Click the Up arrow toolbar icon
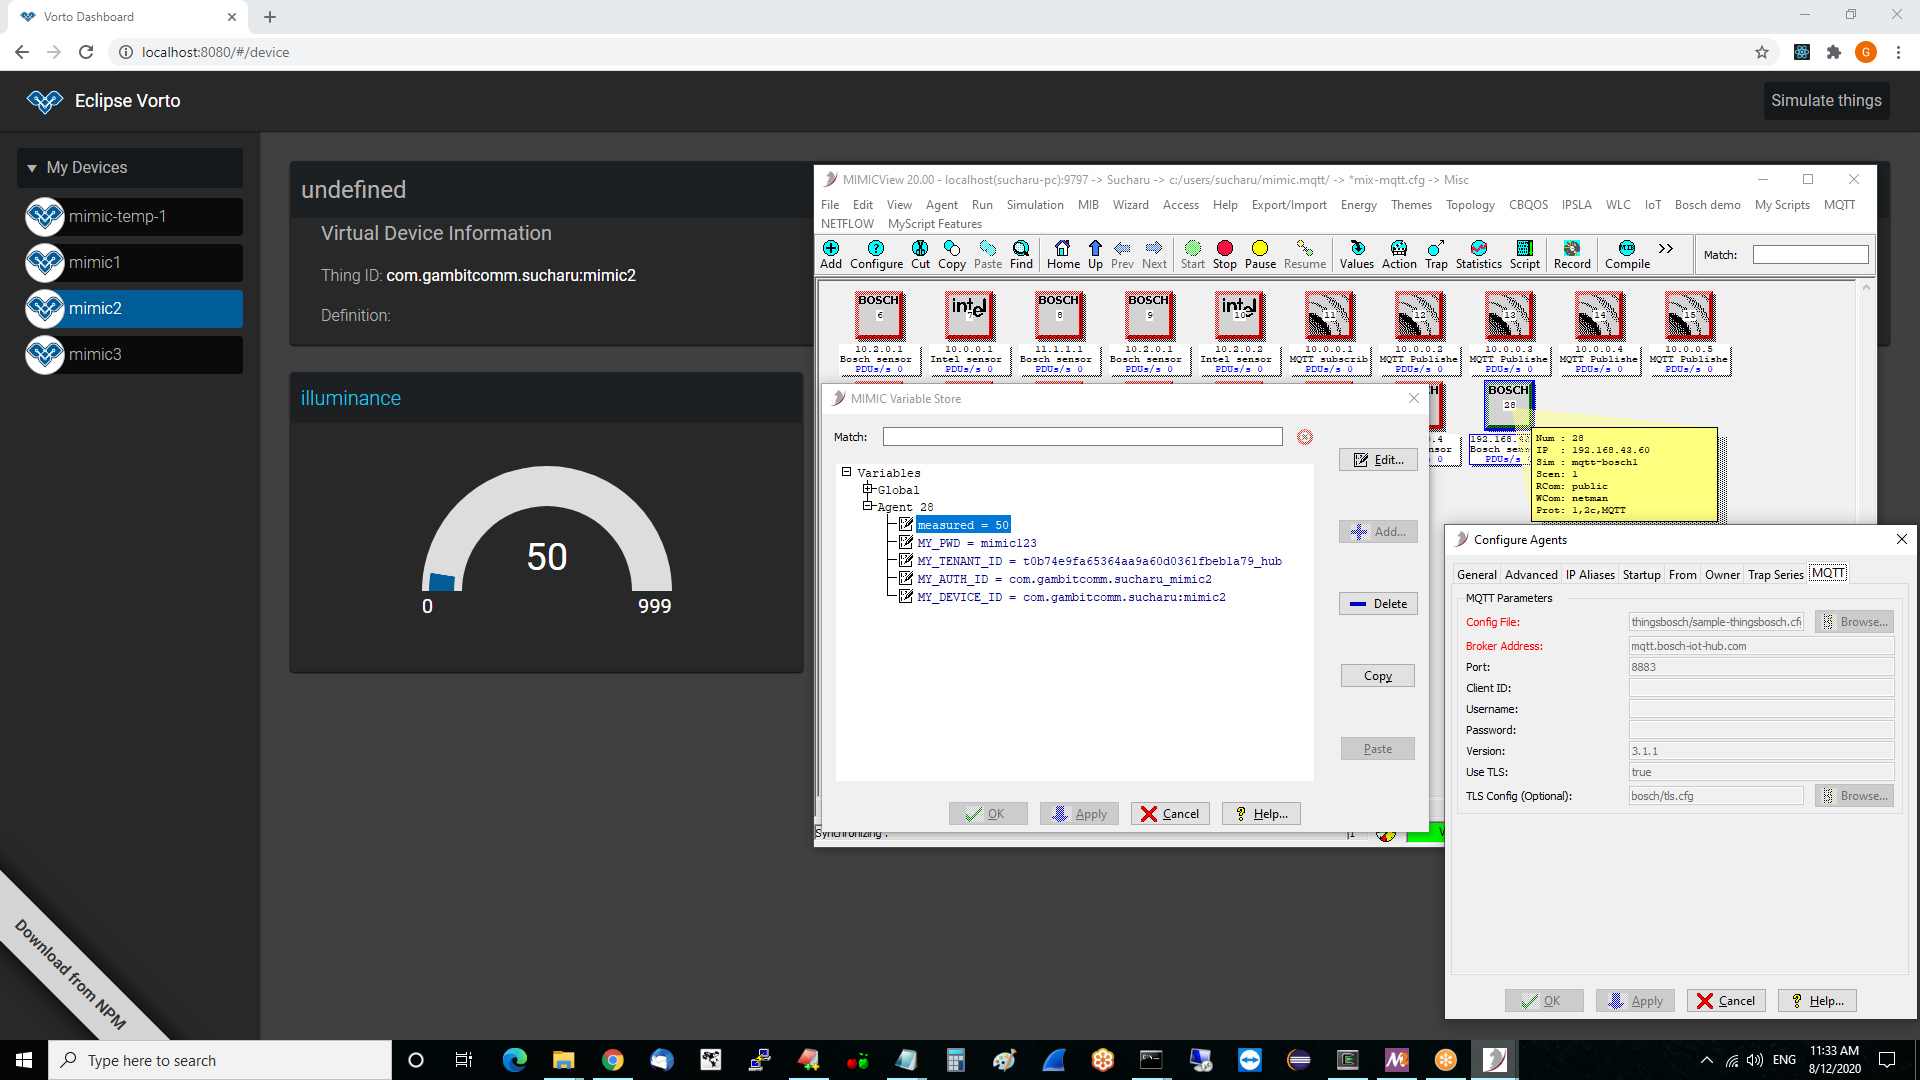 [x=1095, y=255]
